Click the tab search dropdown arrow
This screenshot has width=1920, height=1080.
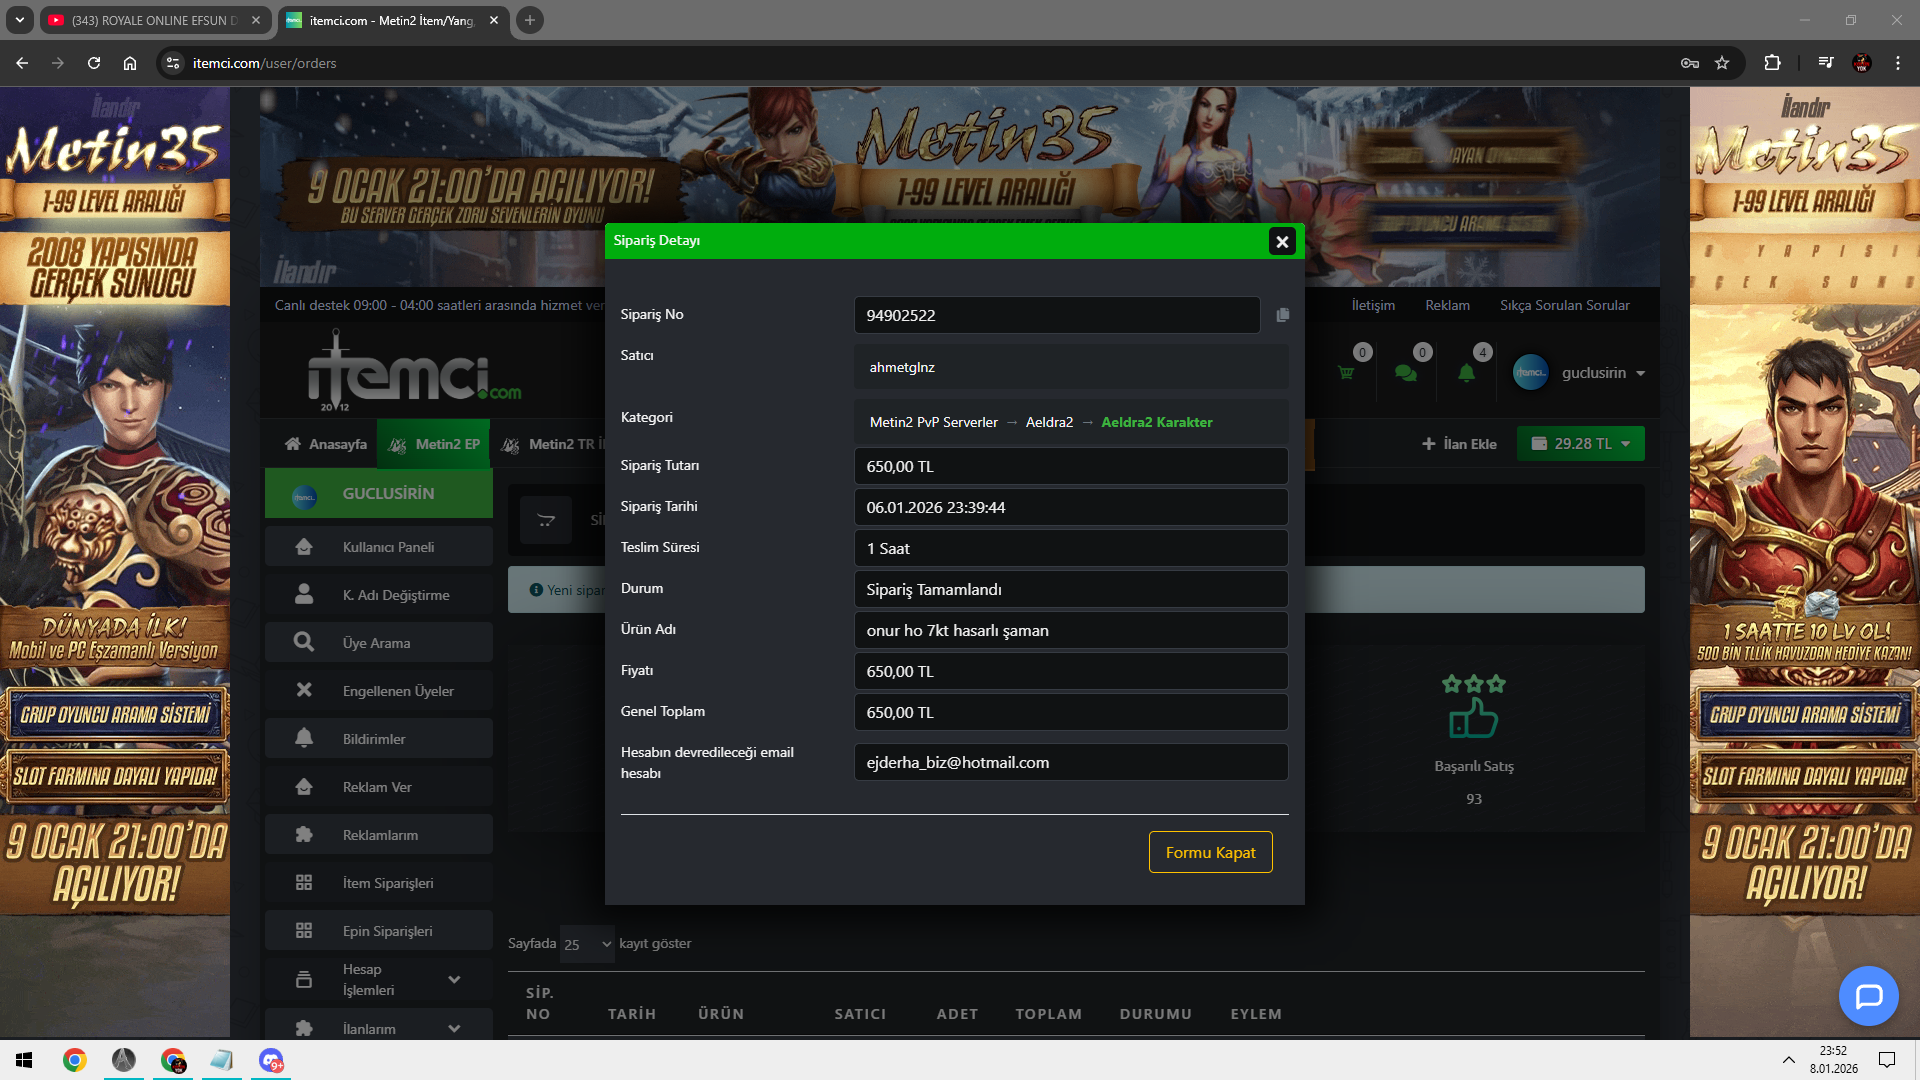click(19, 20)
